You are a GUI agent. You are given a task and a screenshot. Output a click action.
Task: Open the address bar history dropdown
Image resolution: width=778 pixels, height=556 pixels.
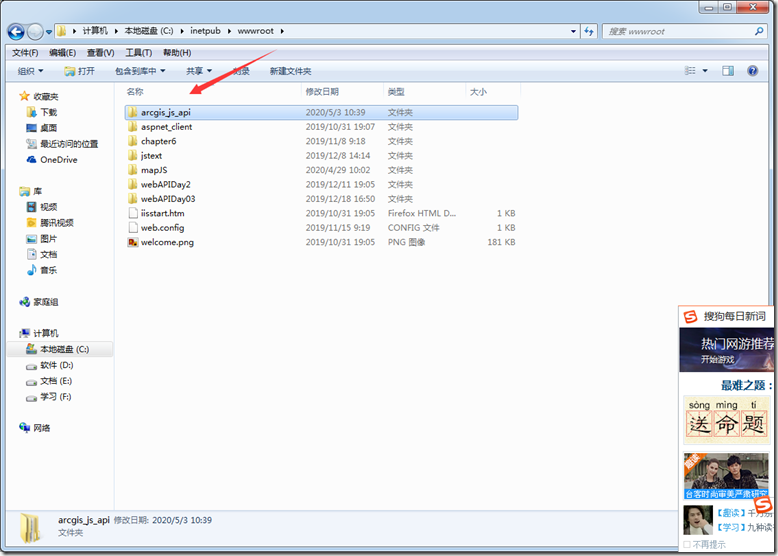tap(574, 31)
